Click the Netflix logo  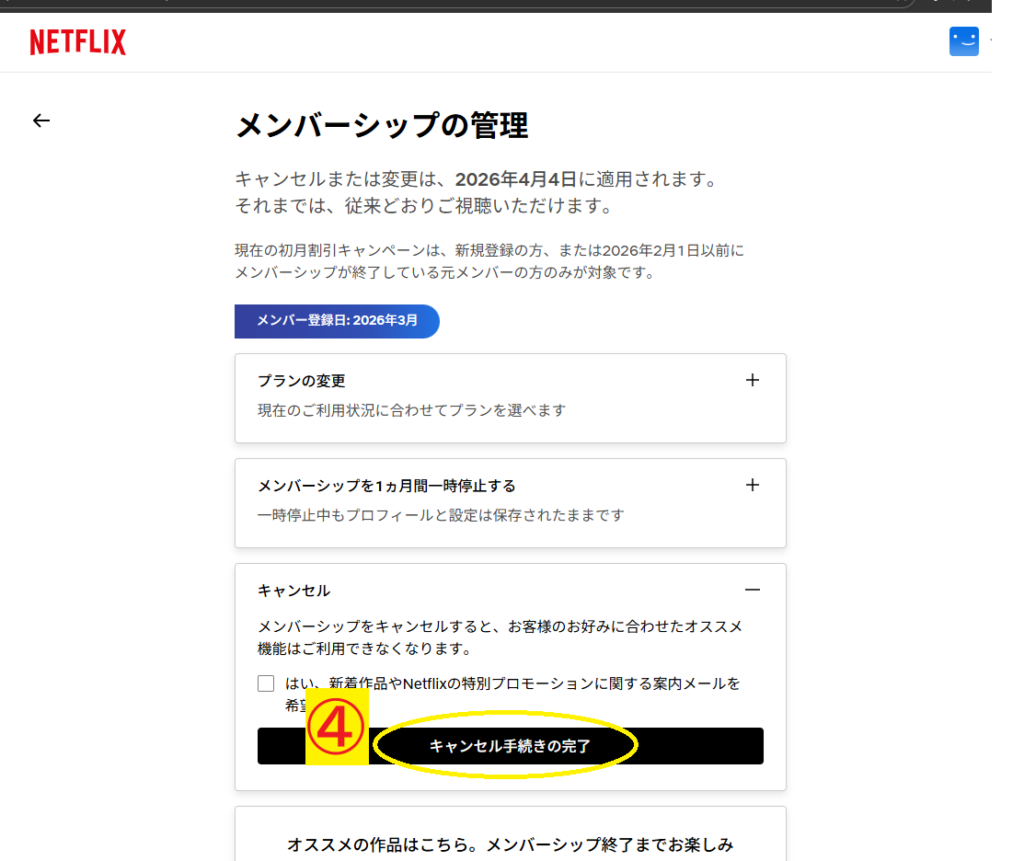pyautogui.click(x=78, y=42)
